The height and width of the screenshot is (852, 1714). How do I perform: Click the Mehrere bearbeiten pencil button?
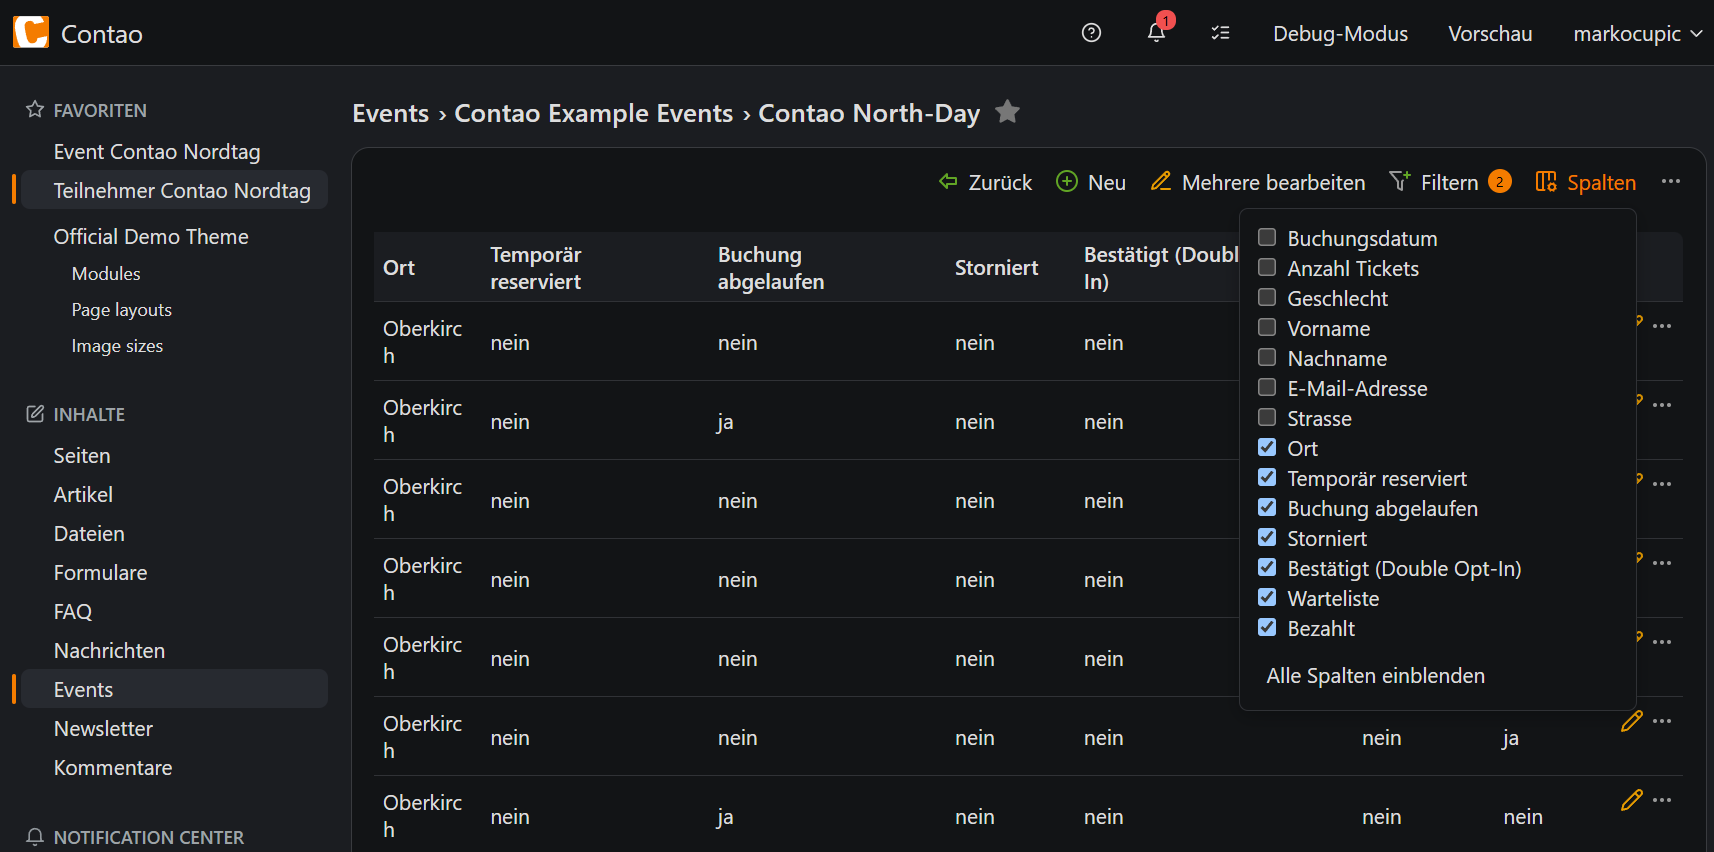1258,182
